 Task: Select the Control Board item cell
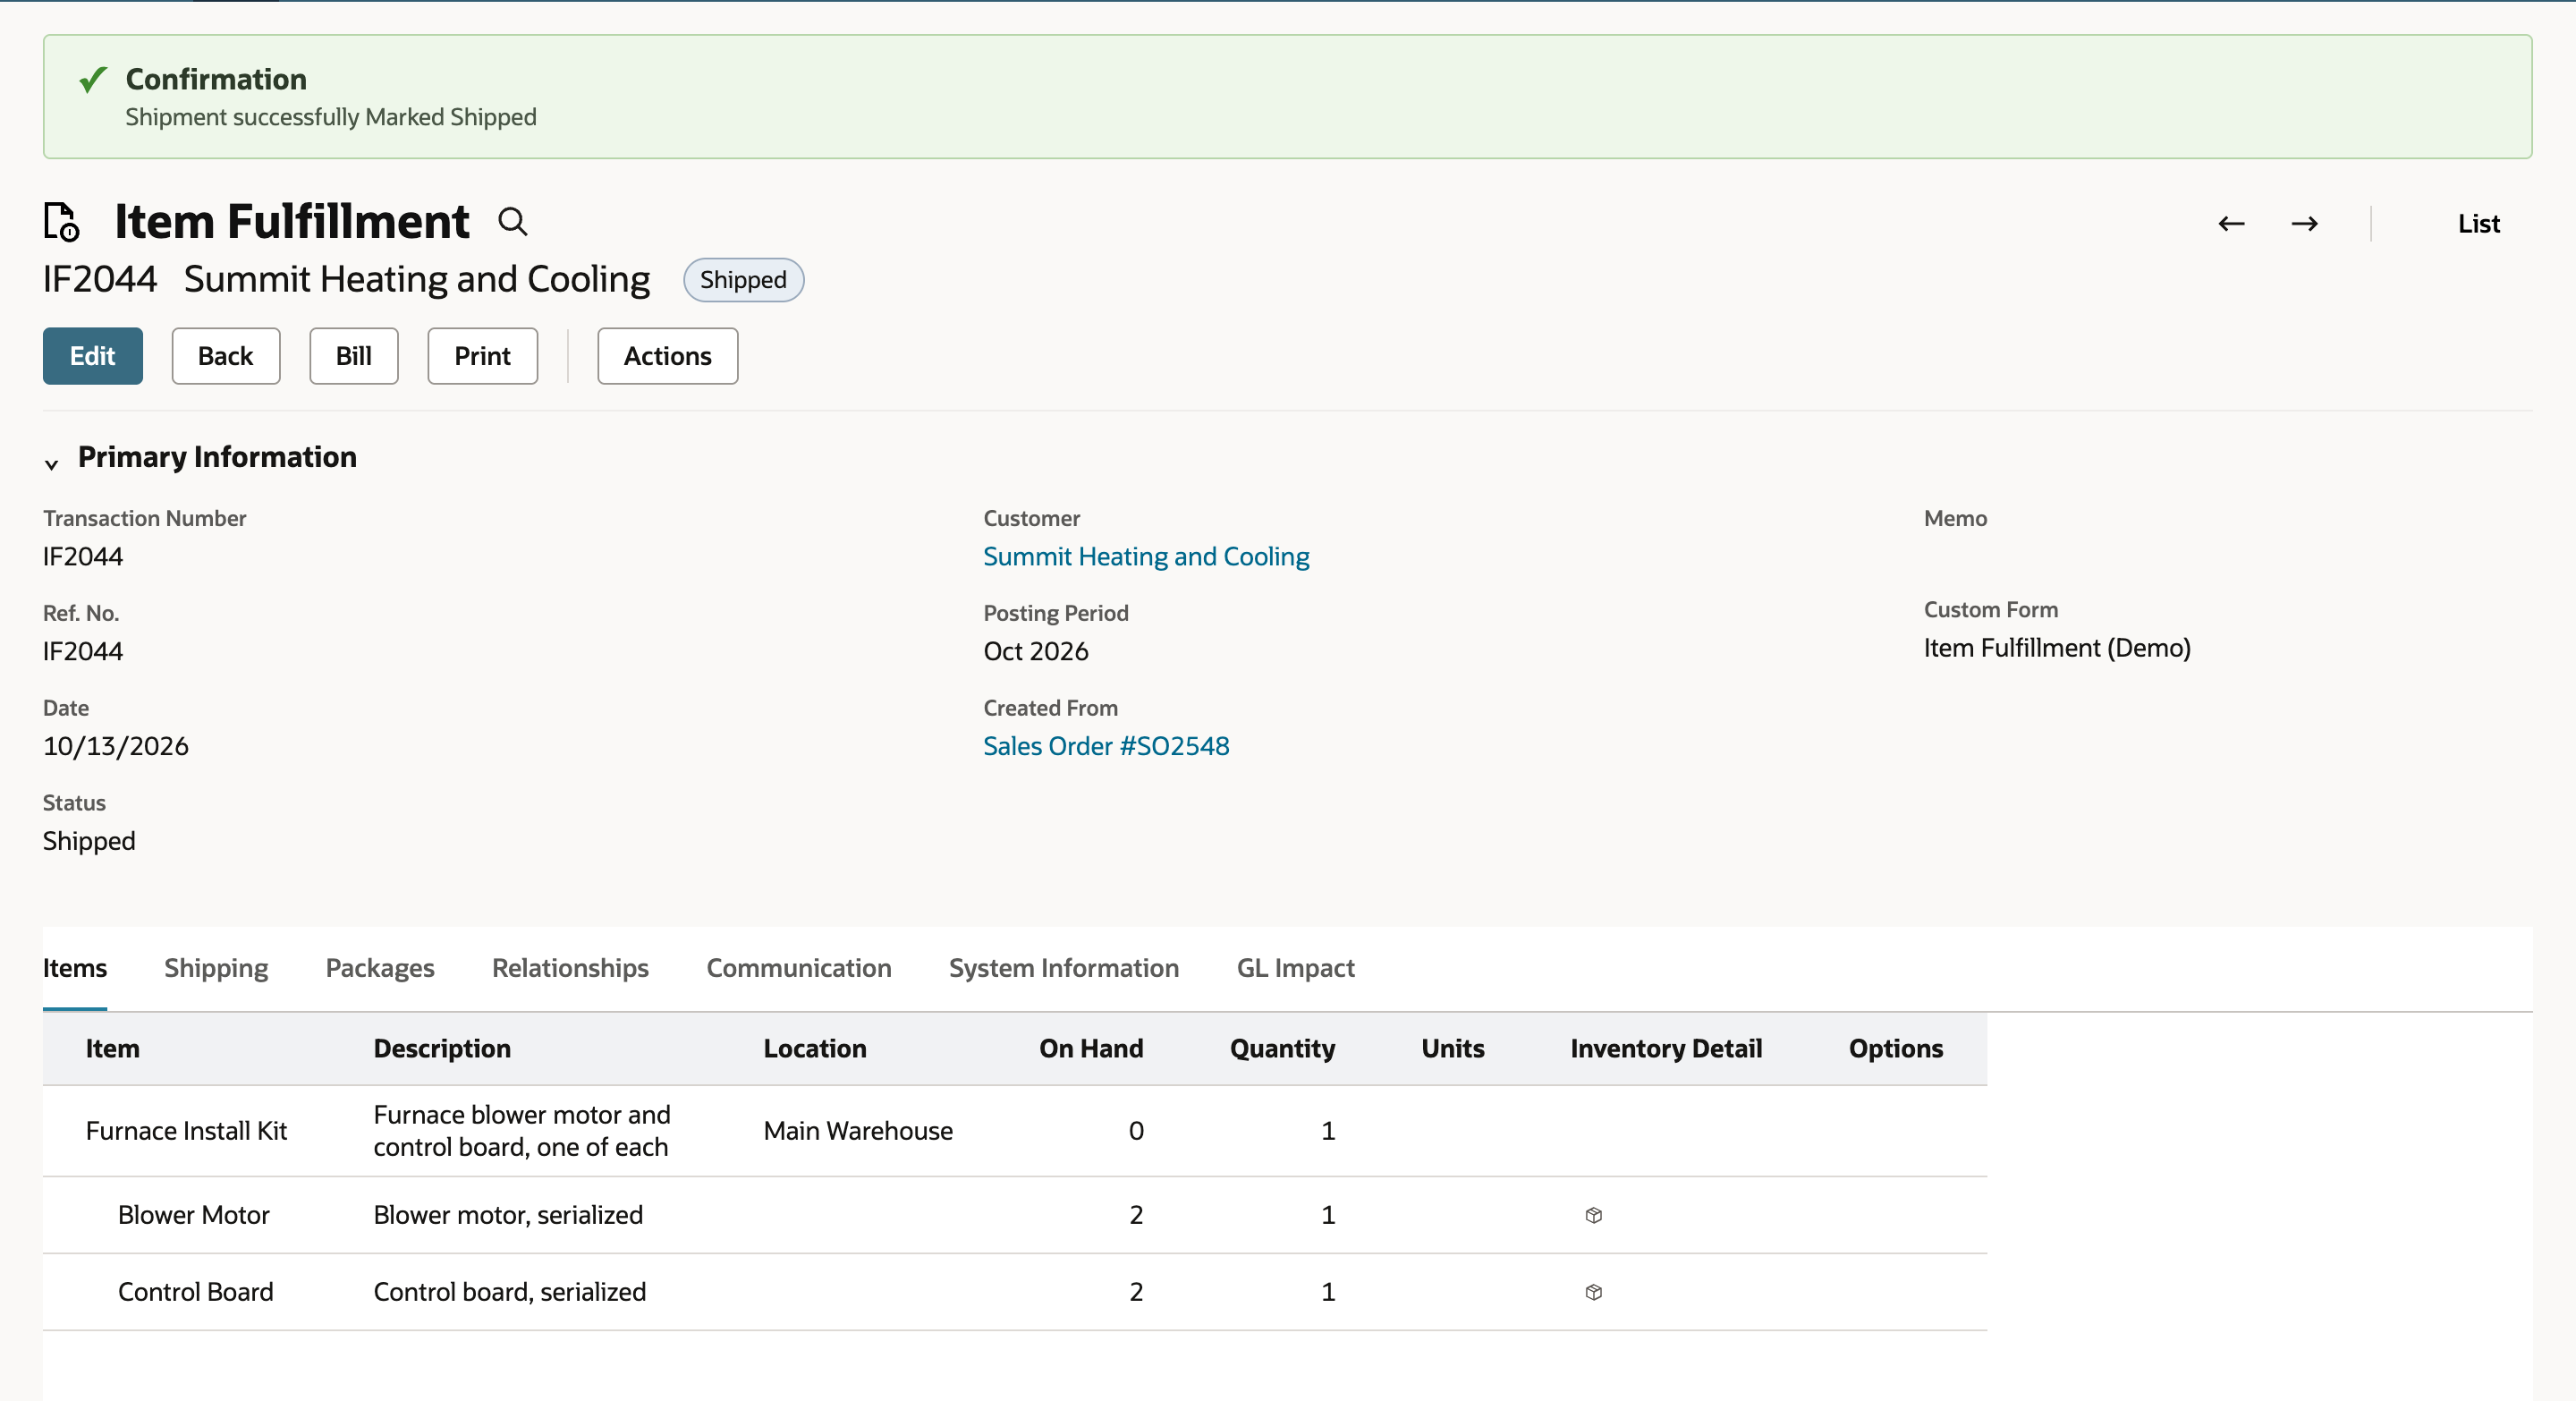pos(196,1292)
